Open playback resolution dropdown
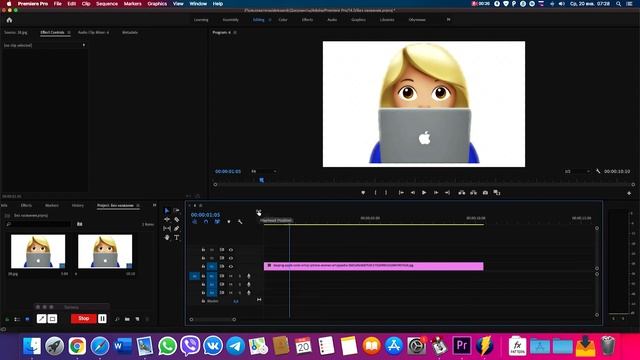 coord(577,171)
